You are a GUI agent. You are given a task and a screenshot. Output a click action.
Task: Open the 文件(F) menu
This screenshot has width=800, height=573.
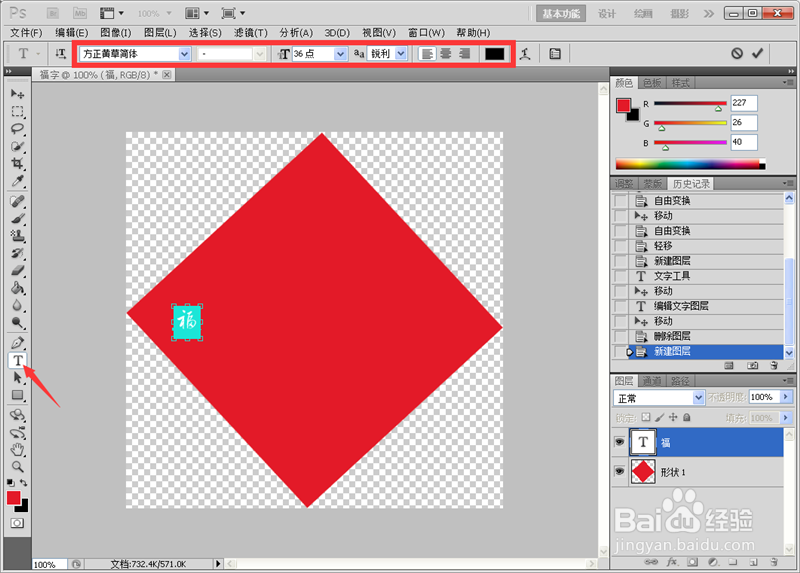26,33
